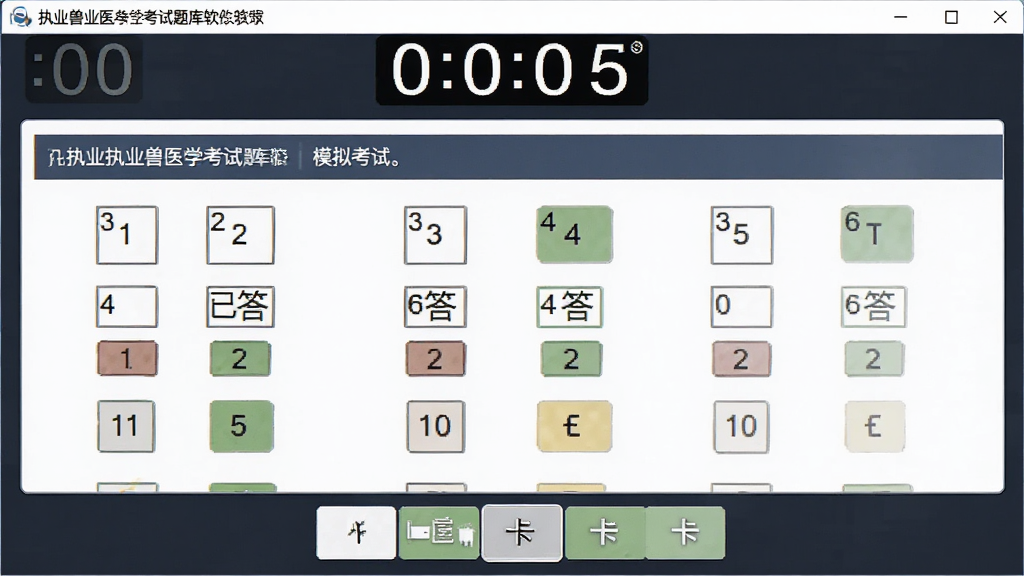Click the white box showing 4
Image resolution: width=1024 pixels, height=576 pixels.
pos(127,306)
